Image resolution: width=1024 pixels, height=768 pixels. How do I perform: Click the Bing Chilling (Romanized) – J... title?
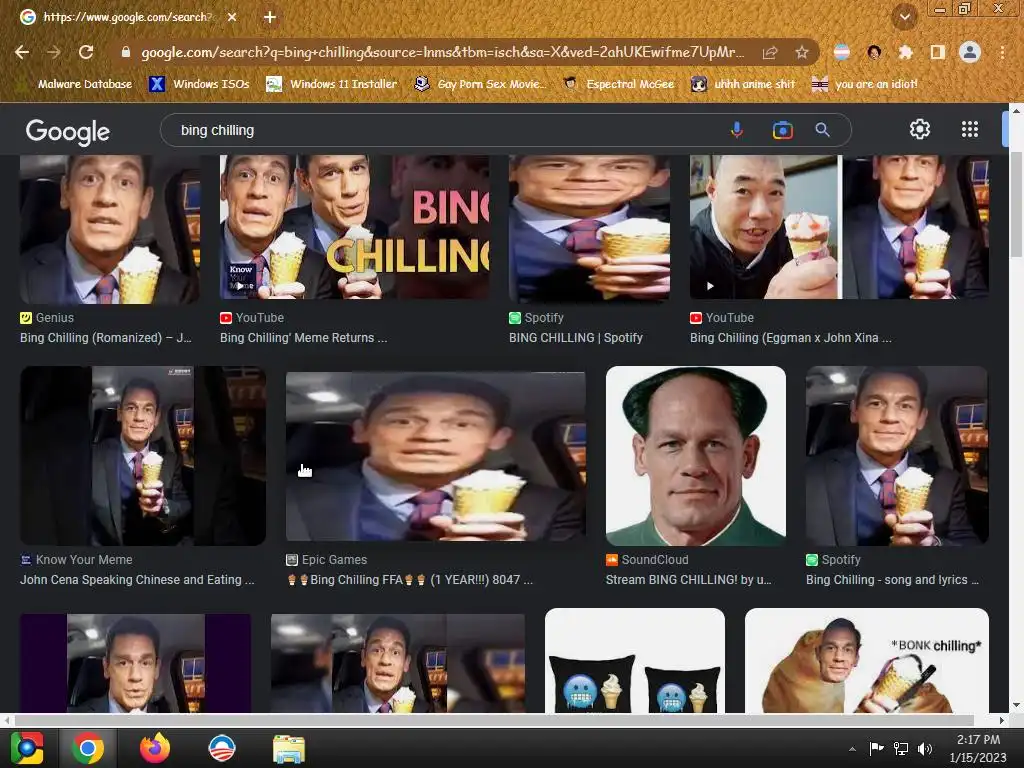[x=106, y=338]
